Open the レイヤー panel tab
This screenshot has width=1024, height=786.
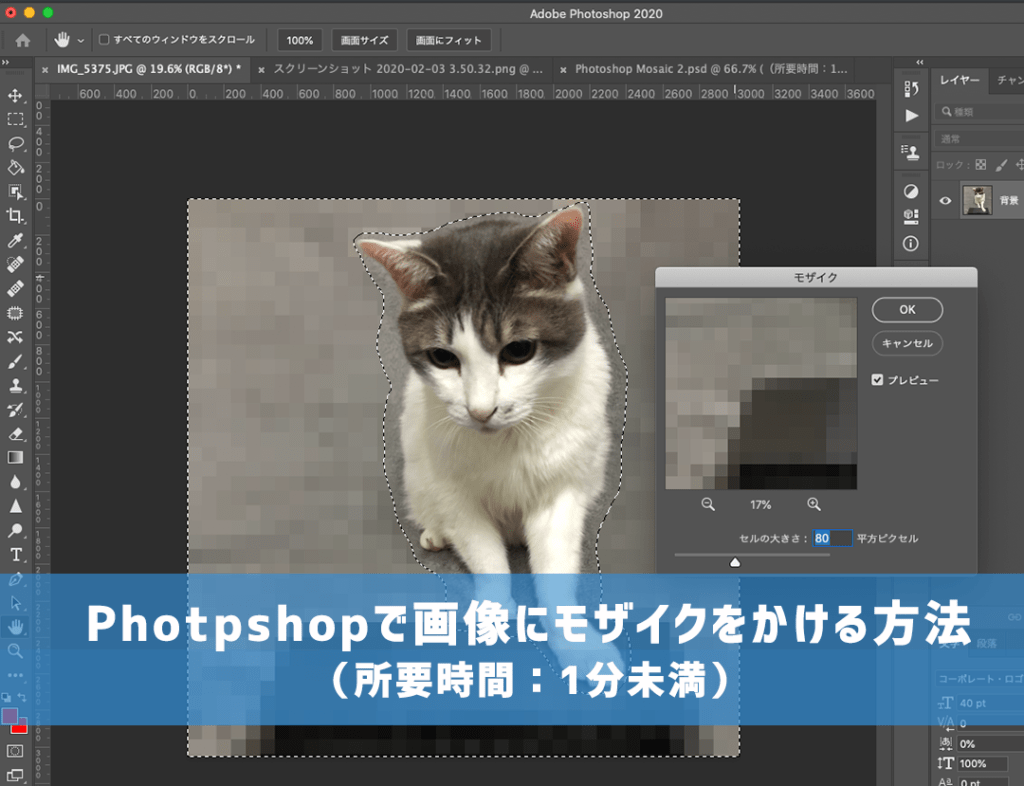tap(959, 80)
